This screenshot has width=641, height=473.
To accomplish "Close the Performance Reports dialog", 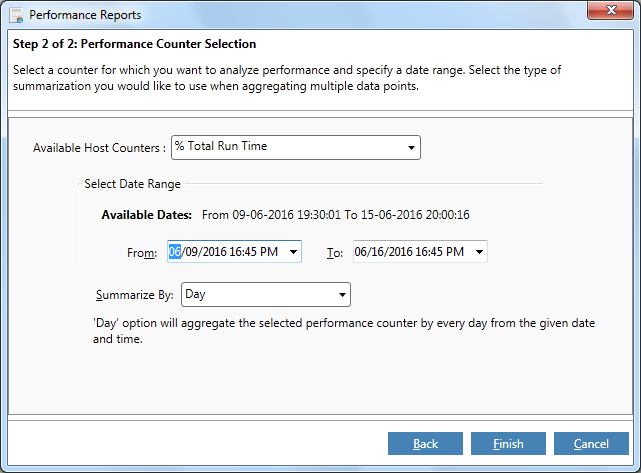I will click(610, 14).
